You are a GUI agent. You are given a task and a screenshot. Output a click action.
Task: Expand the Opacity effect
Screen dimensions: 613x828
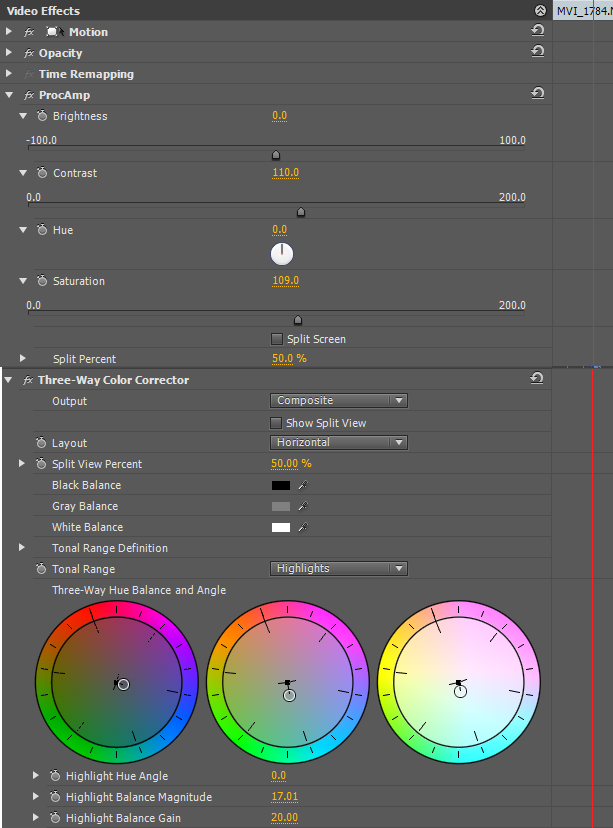point(8,53)
